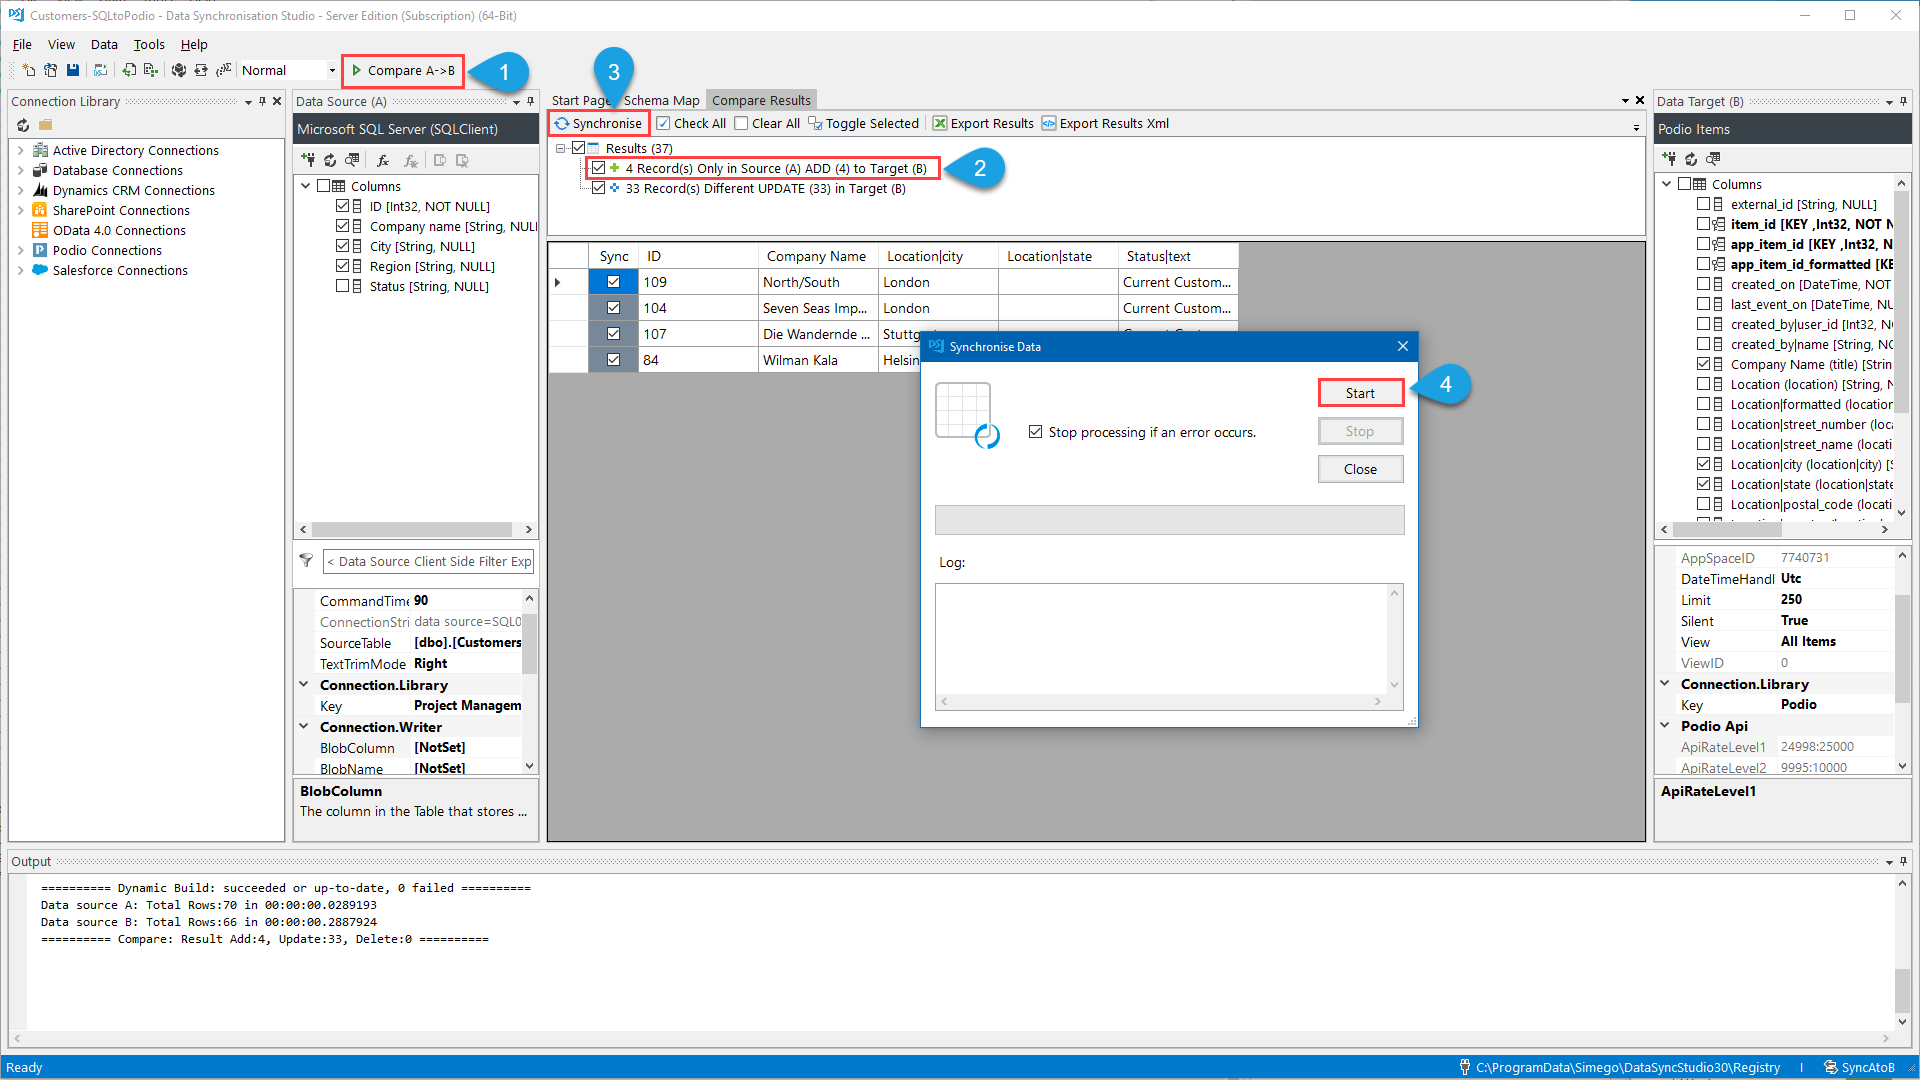This screenshot has width=1920, height=1080.
Task: Collapse the Results (37) tree node
Action: [x=561, y=148]
